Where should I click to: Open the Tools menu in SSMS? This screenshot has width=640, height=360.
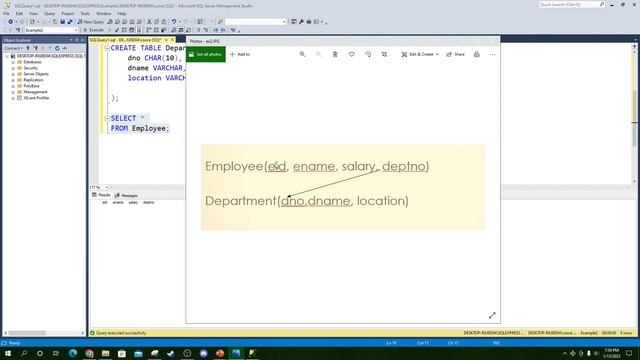coord(85,13)
